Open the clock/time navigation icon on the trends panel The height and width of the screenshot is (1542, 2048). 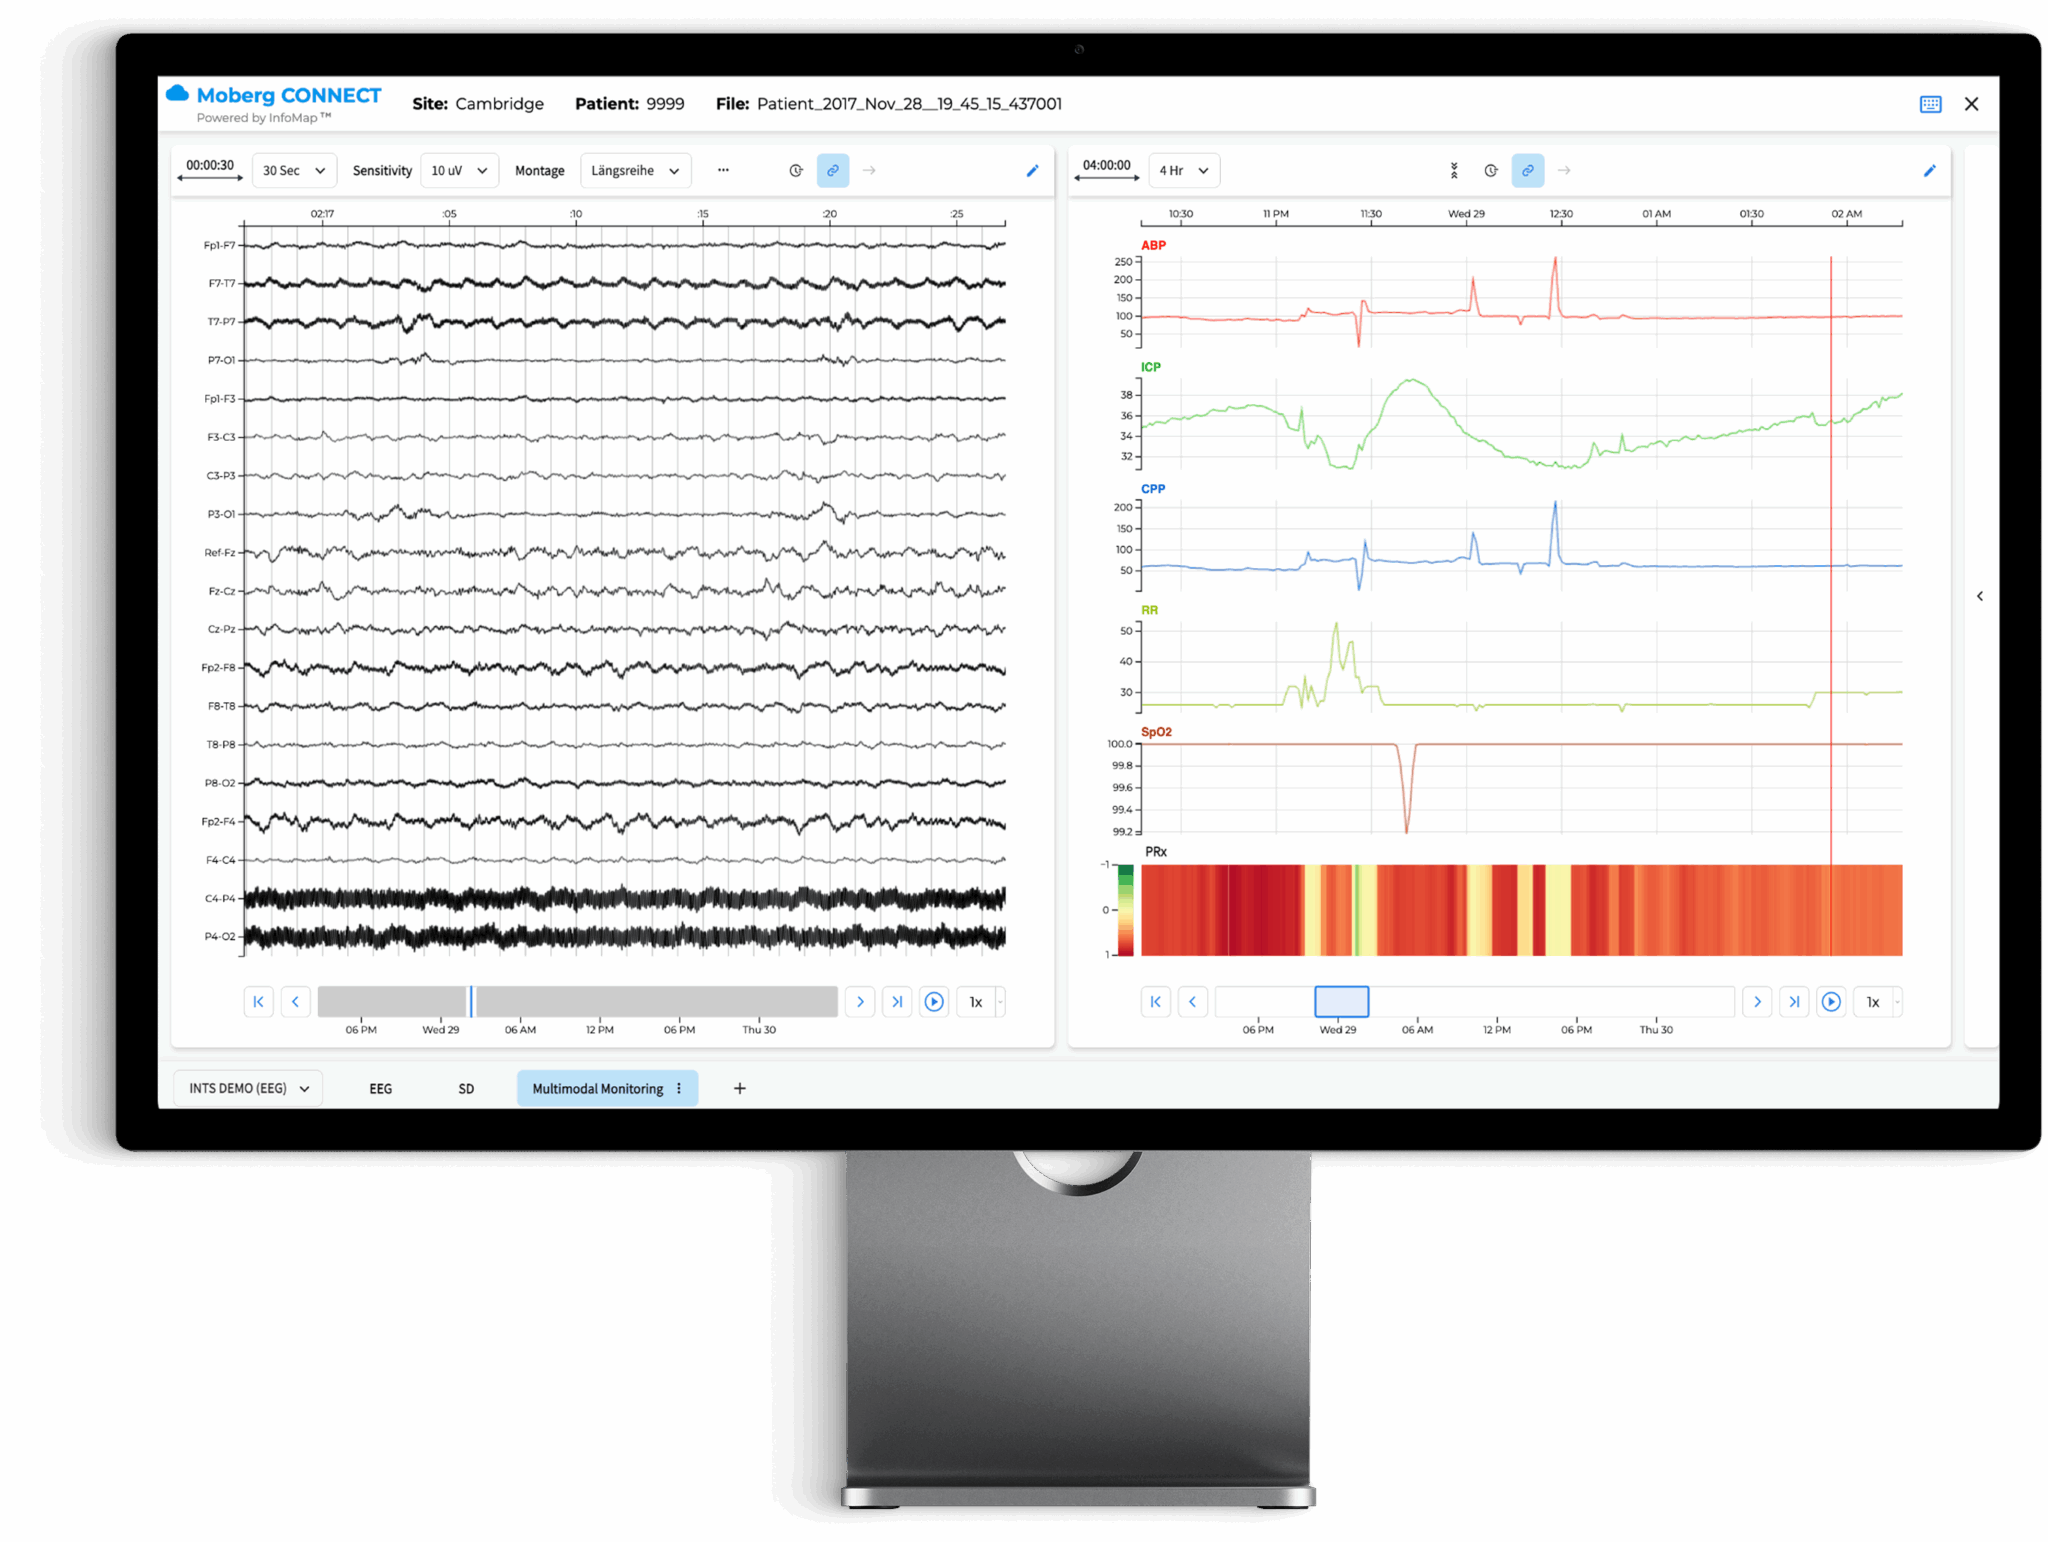coord(1491,170)
